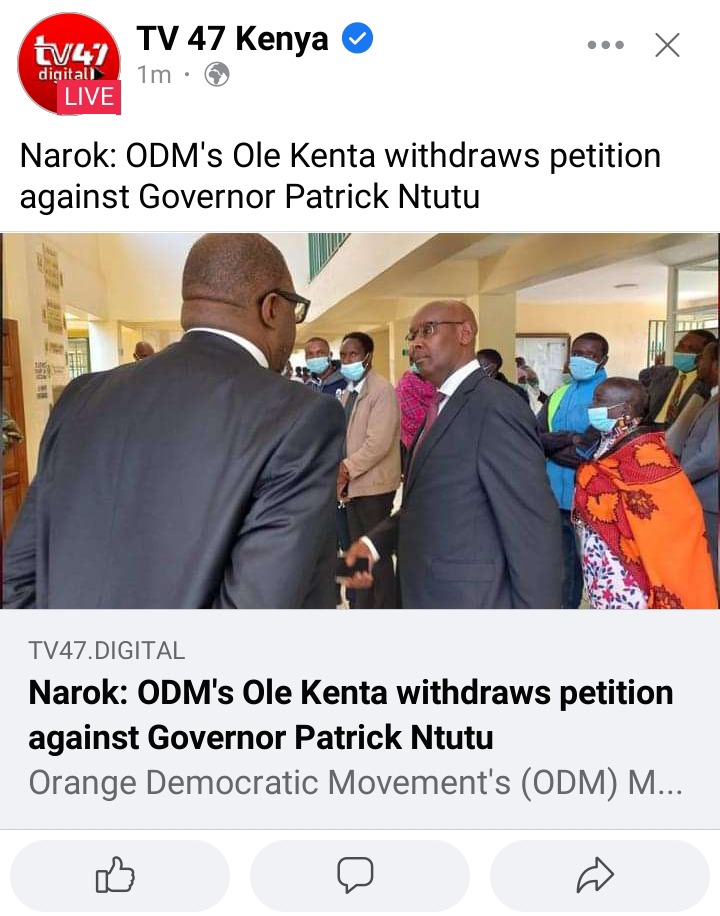Click the post caption about Governor Patrick Ntutu
The width and height of the screenshot is (720, 916).
[340, 175]
